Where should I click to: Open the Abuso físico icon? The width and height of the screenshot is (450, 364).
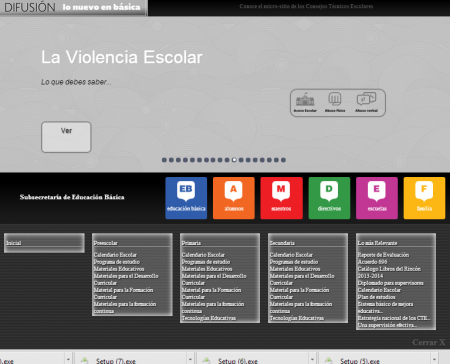(335, 102)
